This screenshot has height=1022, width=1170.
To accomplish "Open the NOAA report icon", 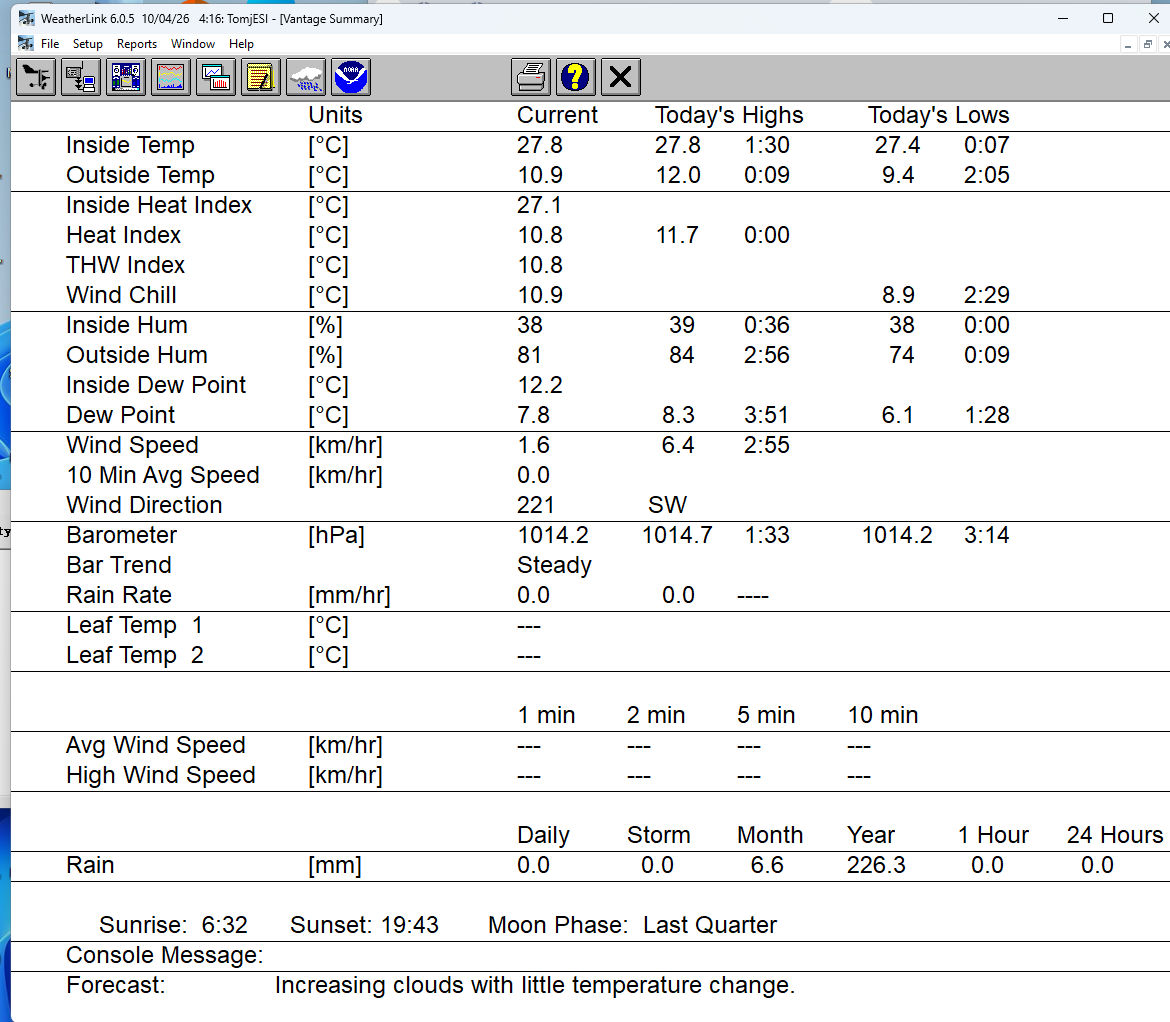I will coord(351,77).
